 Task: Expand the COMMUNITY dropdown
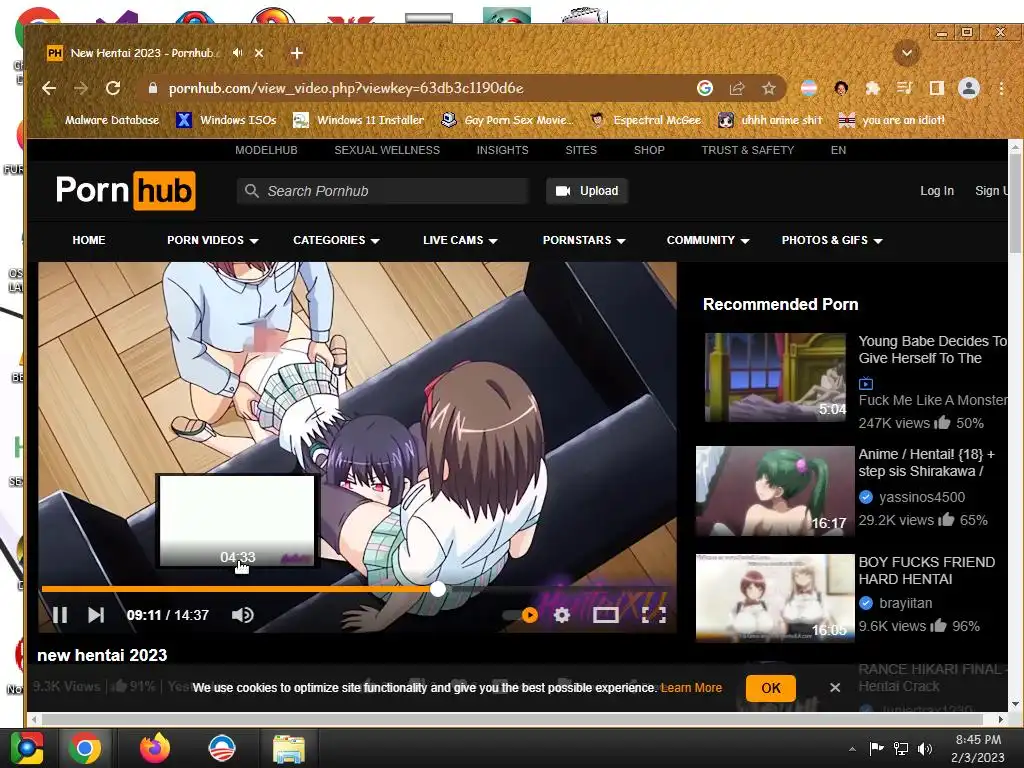click(x=708, y=240)
